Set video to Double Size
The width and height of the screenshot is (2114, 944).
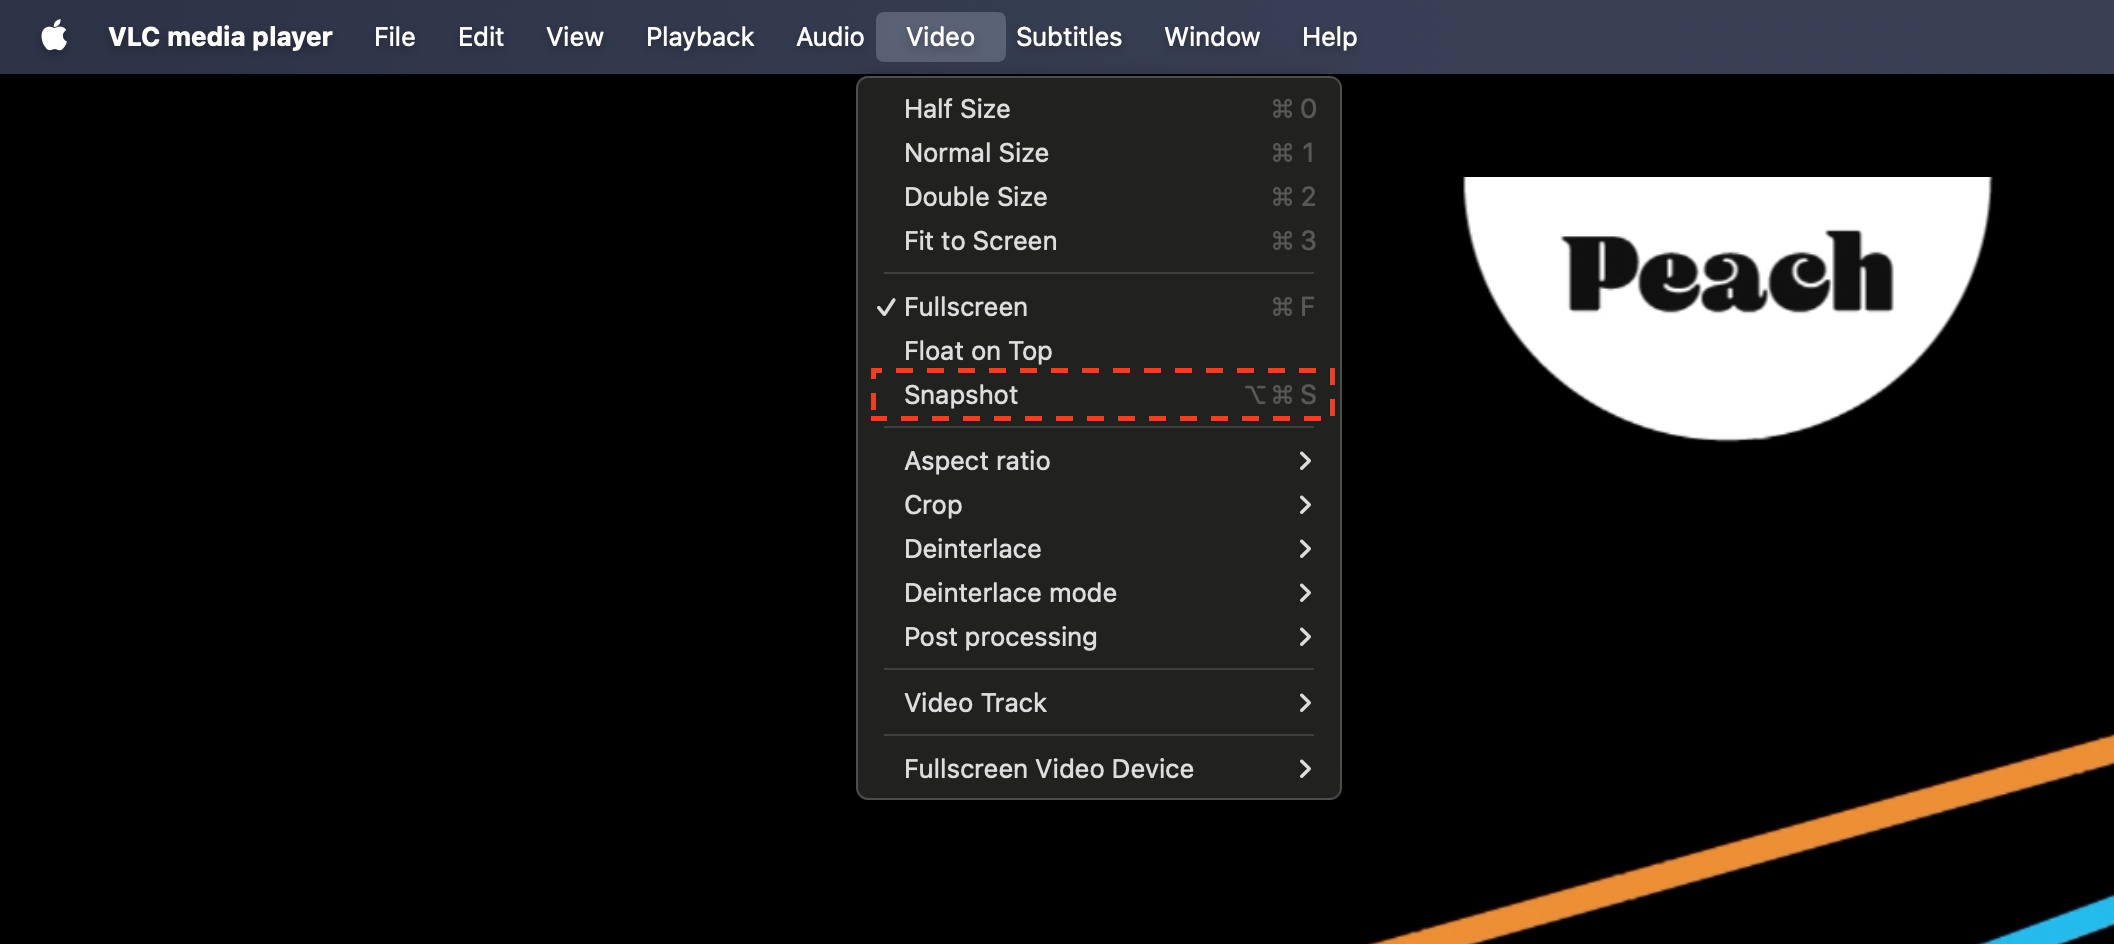tap(975, 197)
